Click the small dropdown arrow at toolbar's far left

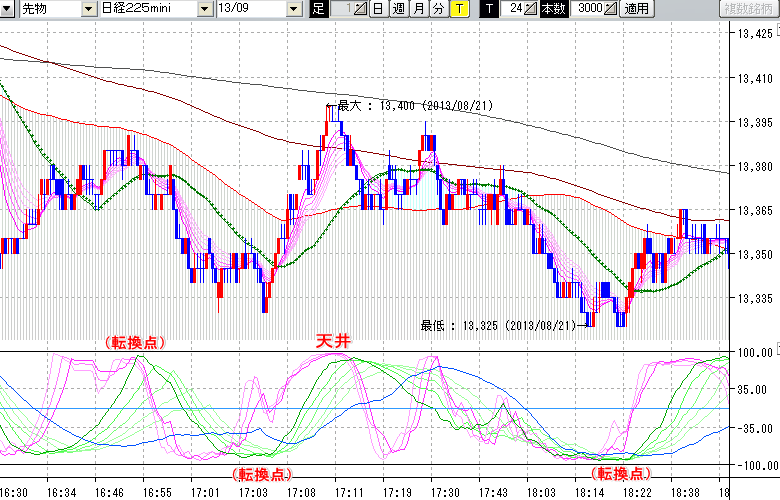8,9
